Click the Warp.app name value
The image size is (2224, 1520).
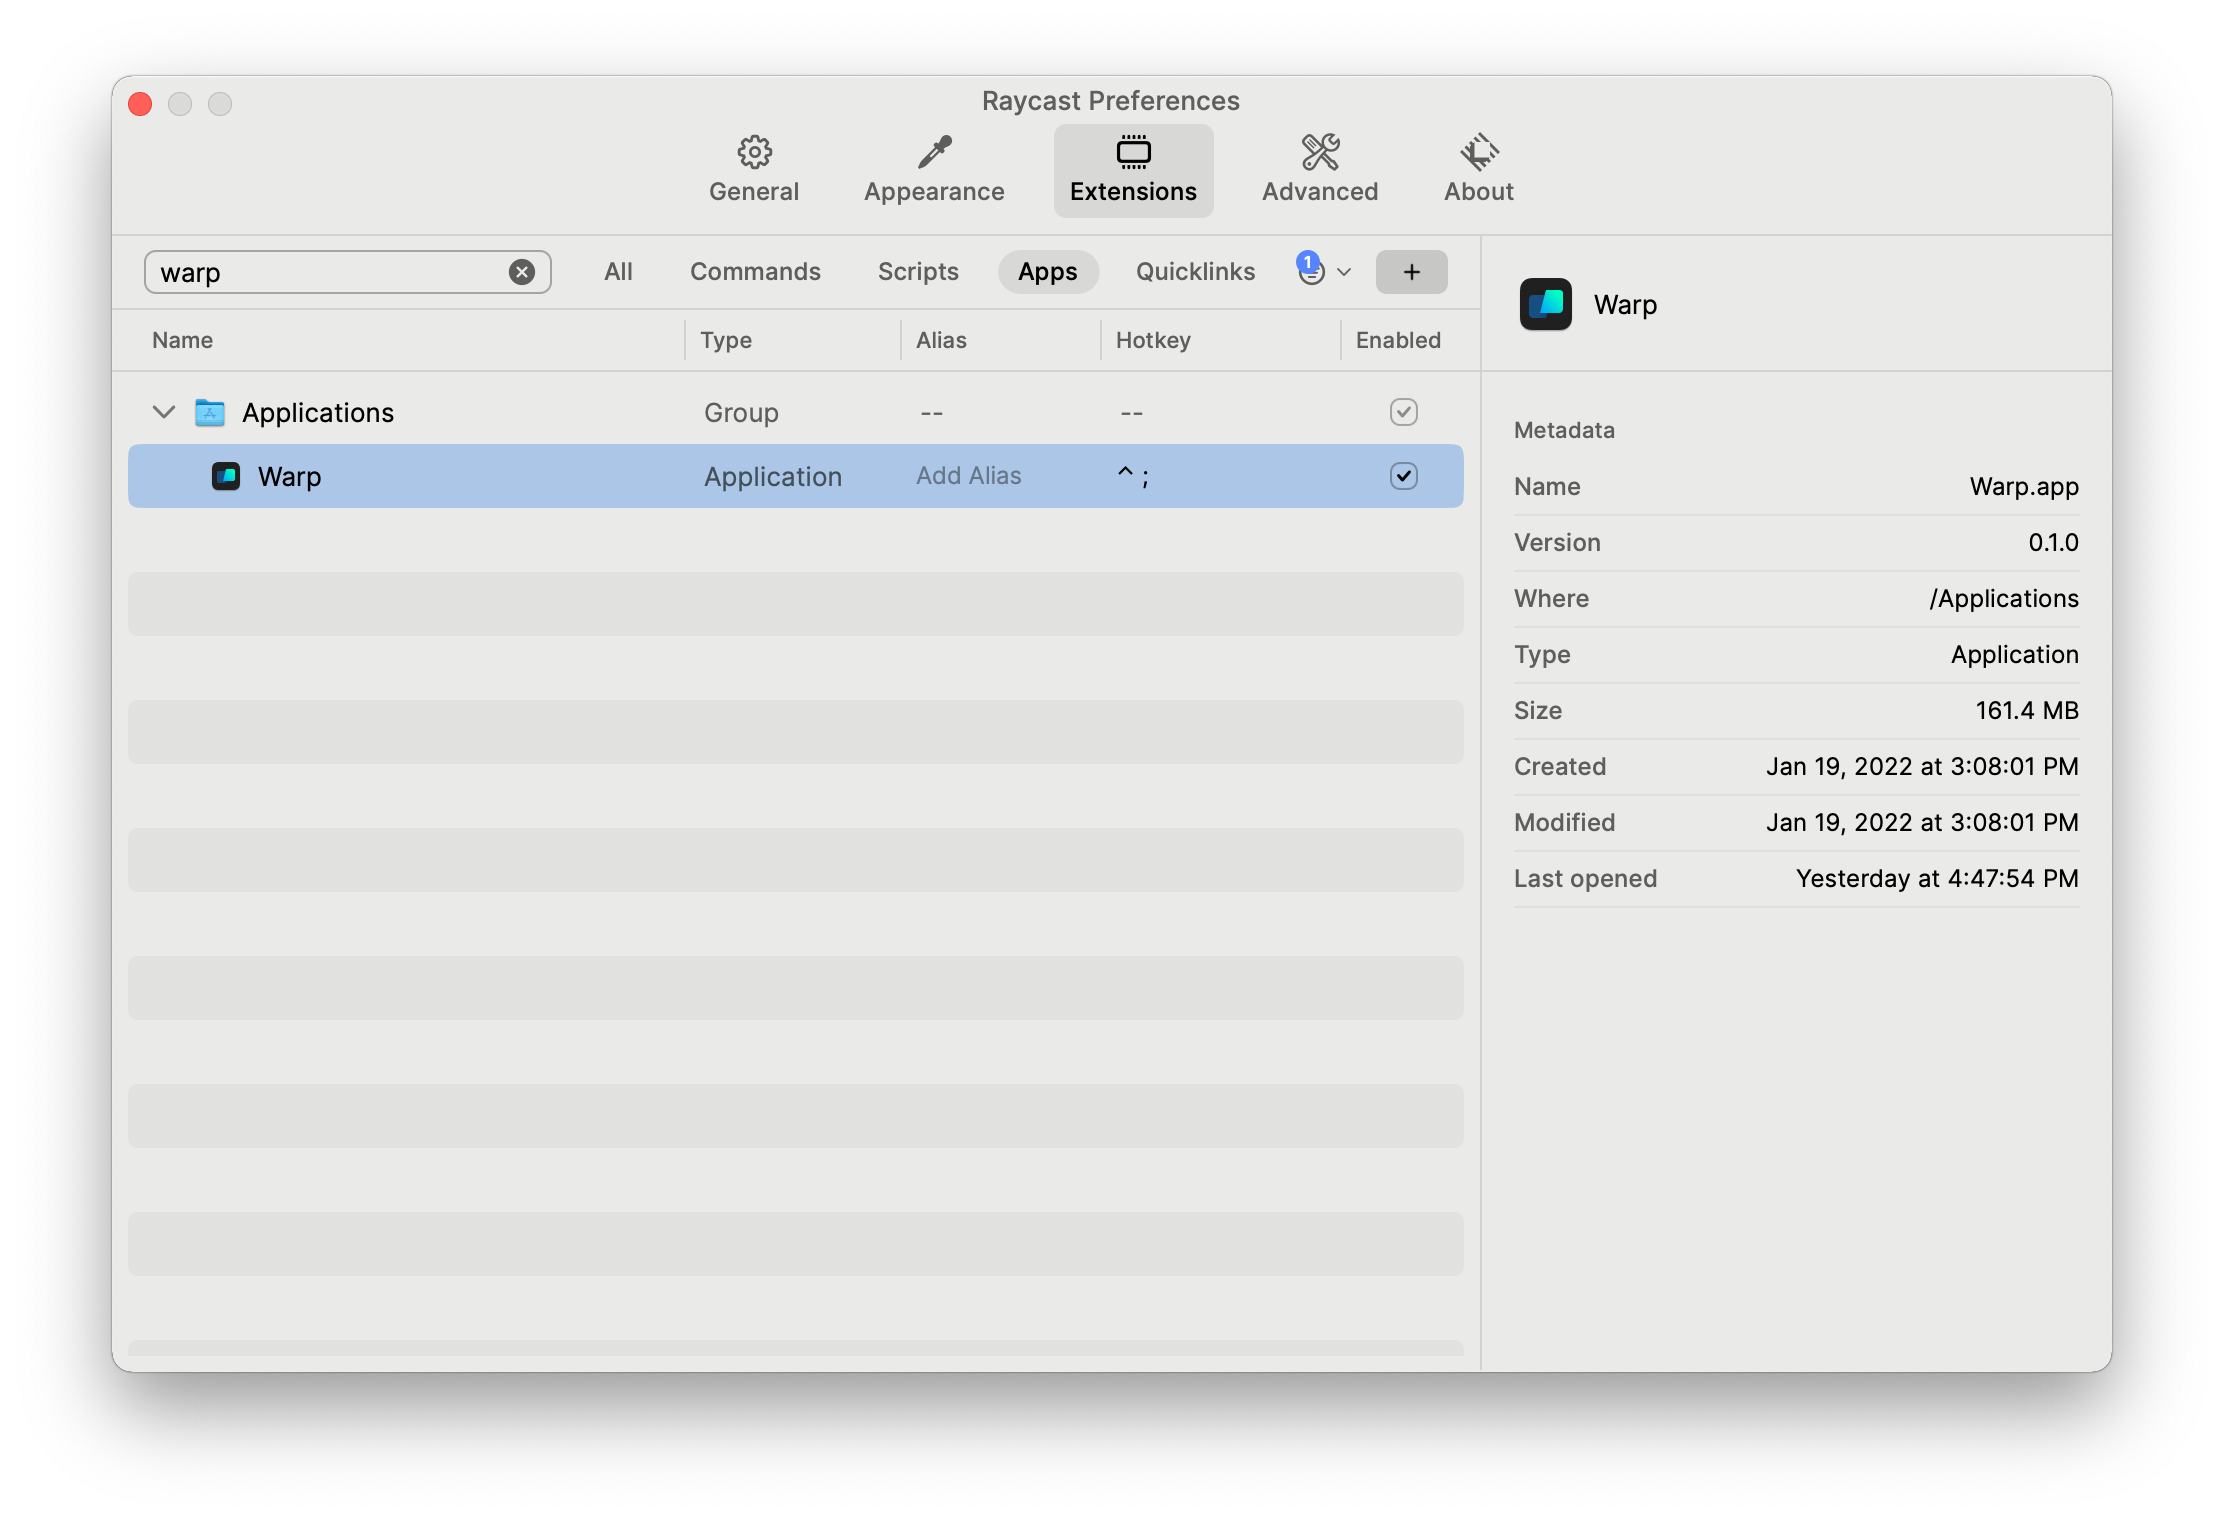click(x=2024, y=486)
